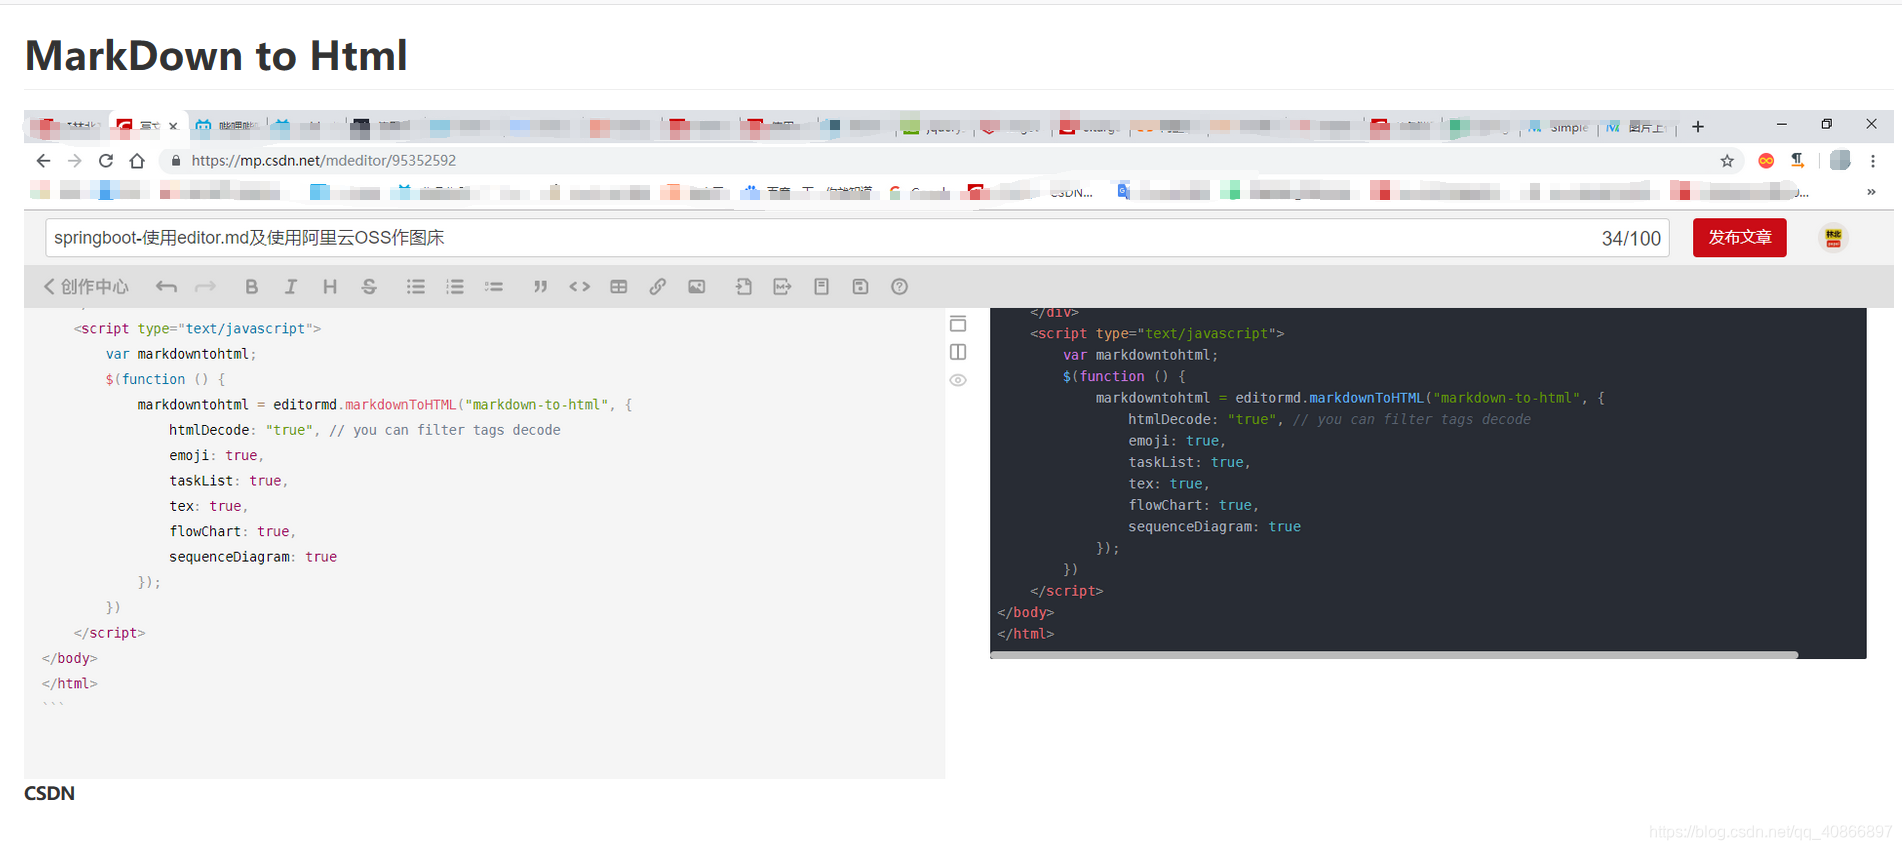Insert a heading using the H icon
1902x850 pixels.
[x=329, y=287]
